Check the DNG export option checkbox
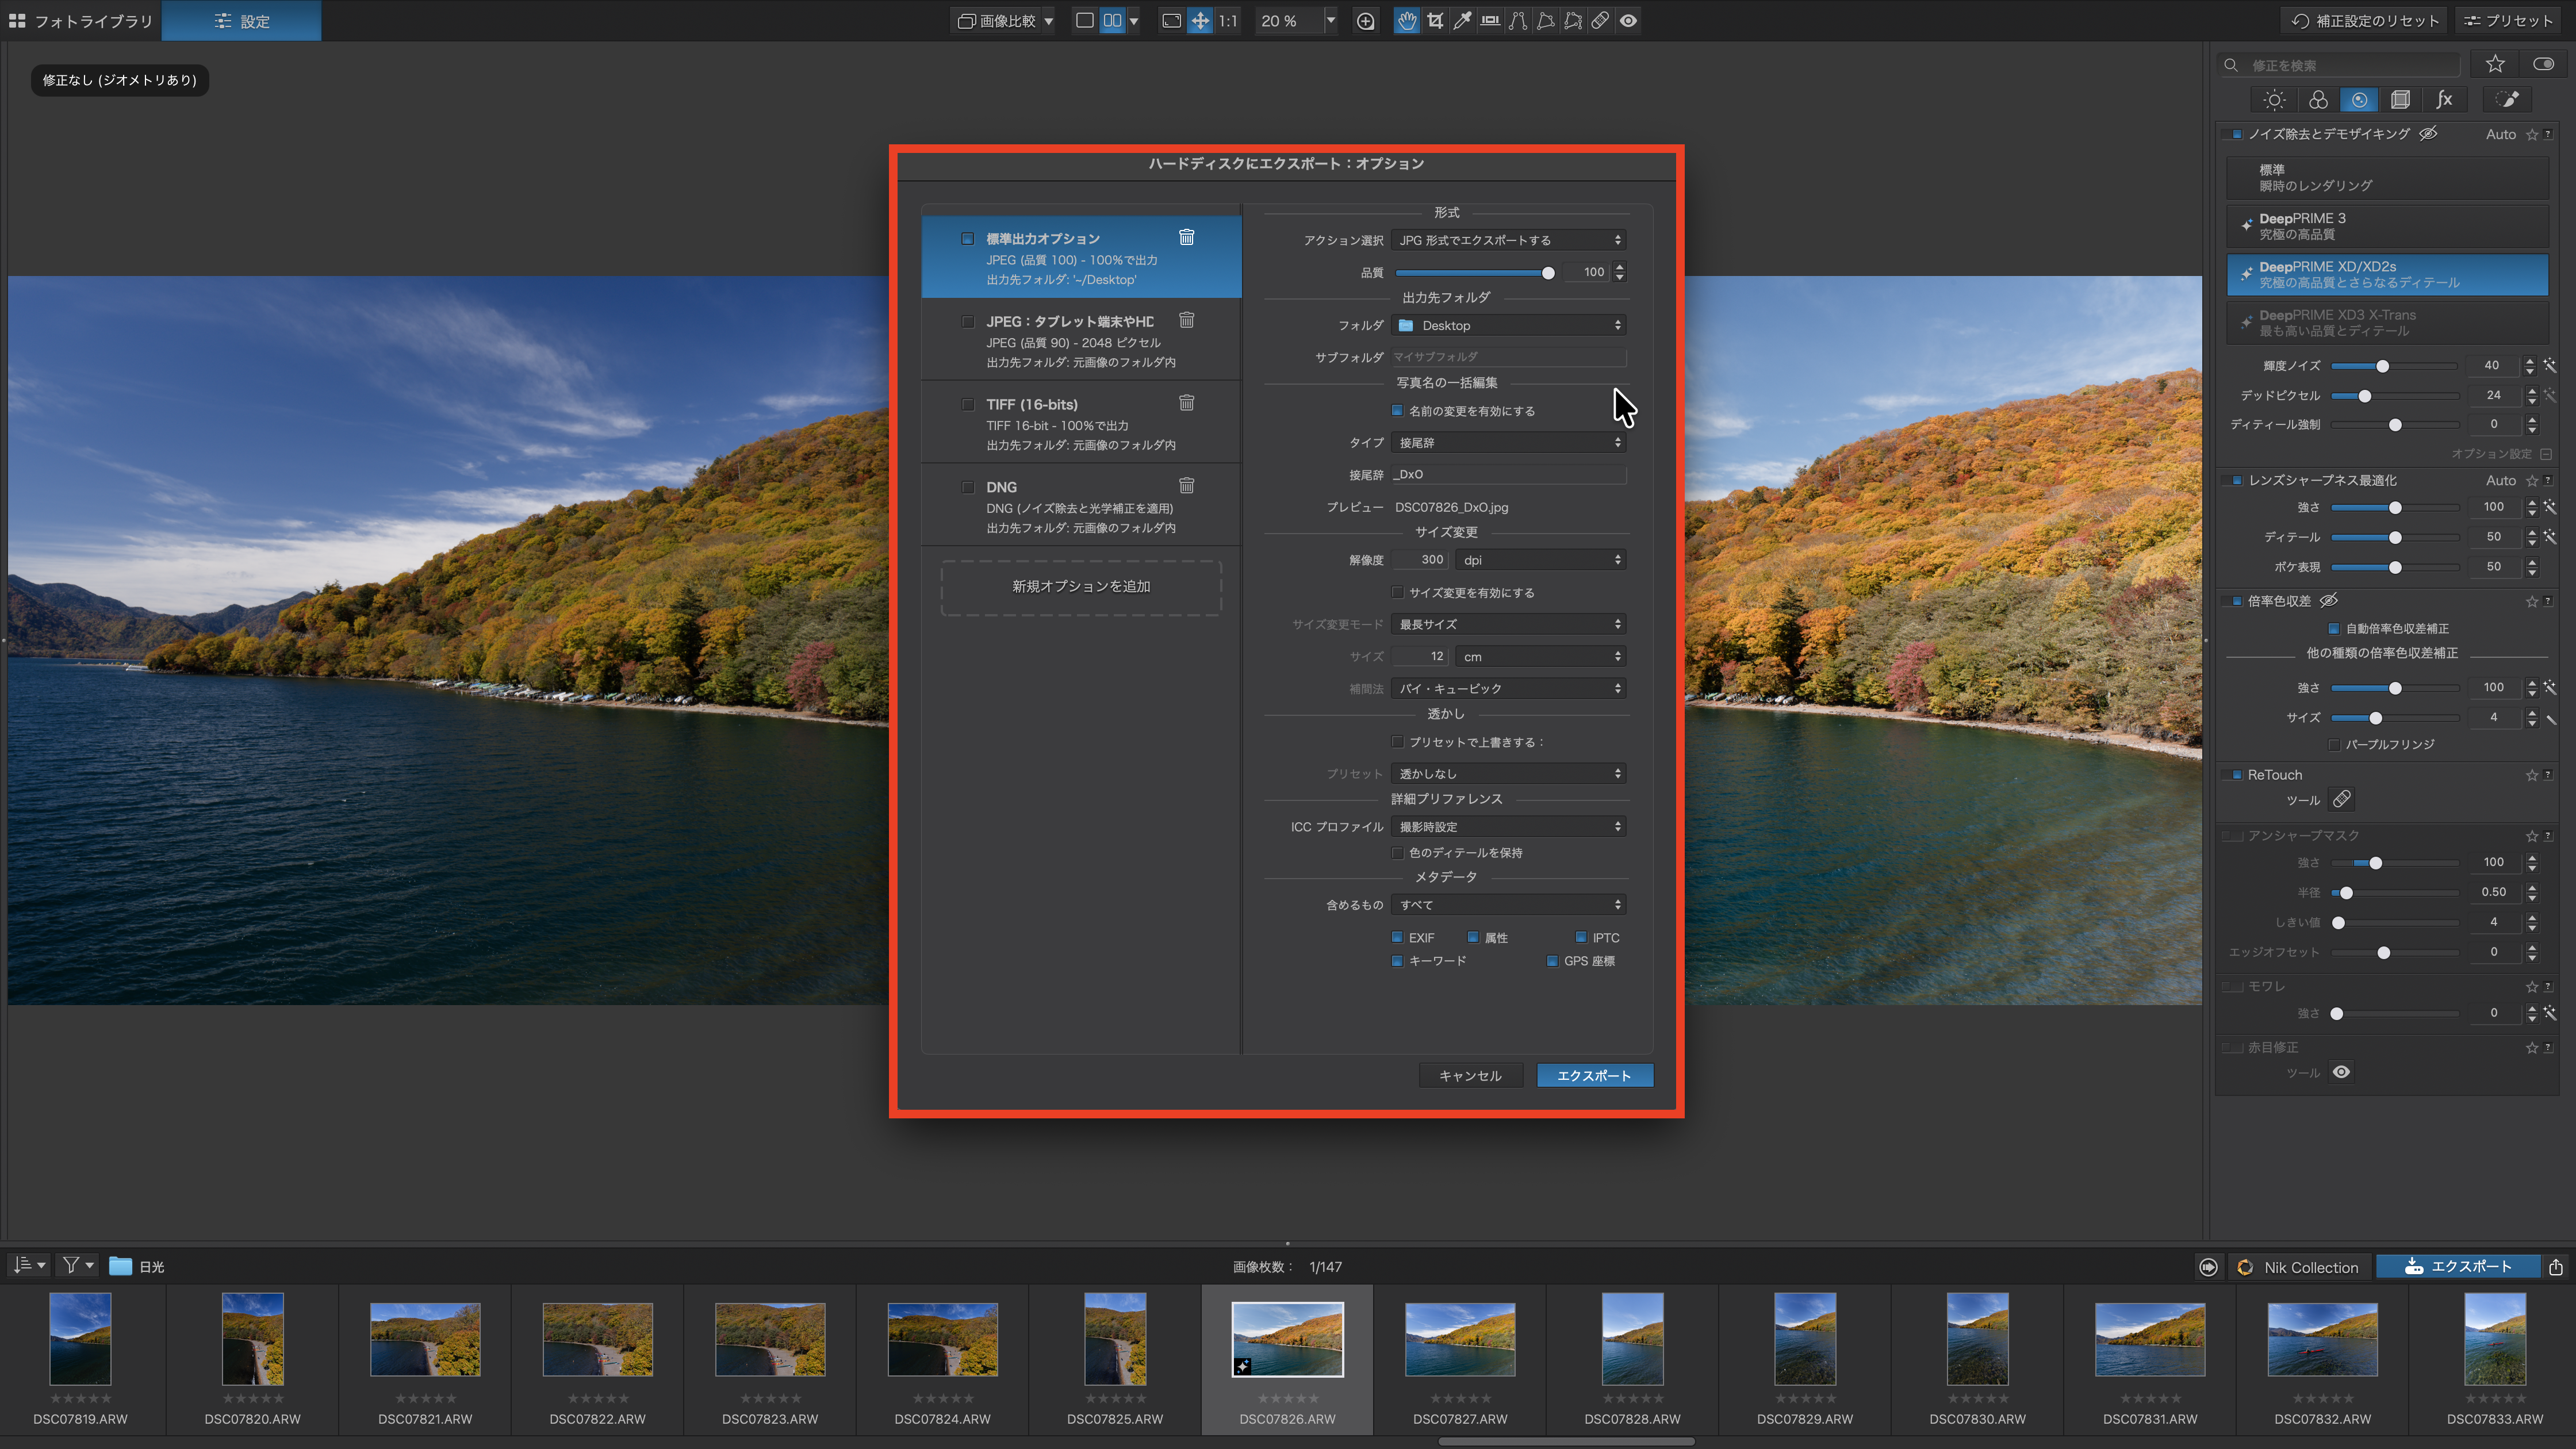2576x1449 pixels. pos(967,487)
